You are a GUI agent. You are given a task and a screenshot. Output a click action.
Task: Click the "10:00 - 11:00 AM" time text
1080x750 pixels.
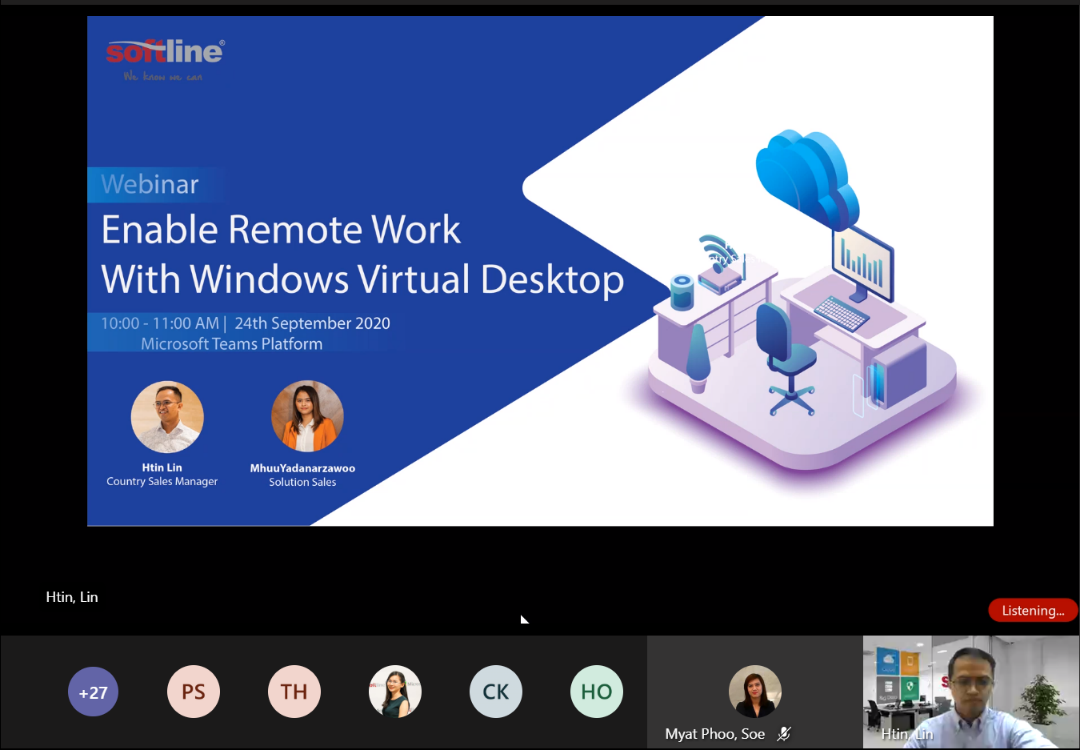click(x=160, y=323)
